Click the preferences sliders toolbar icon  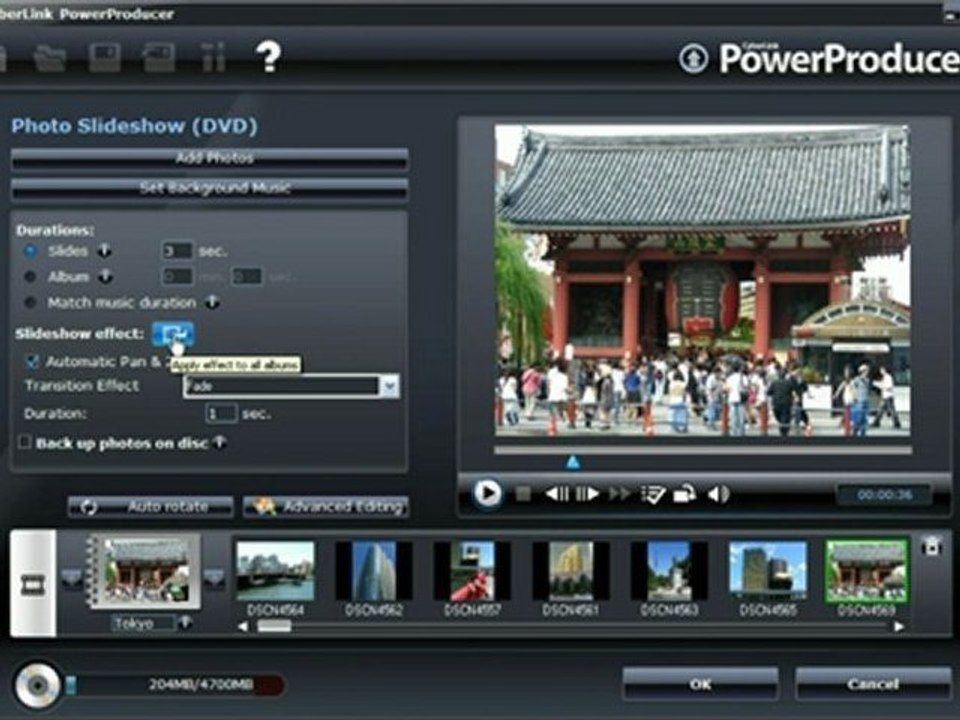[x=214, y=58]
